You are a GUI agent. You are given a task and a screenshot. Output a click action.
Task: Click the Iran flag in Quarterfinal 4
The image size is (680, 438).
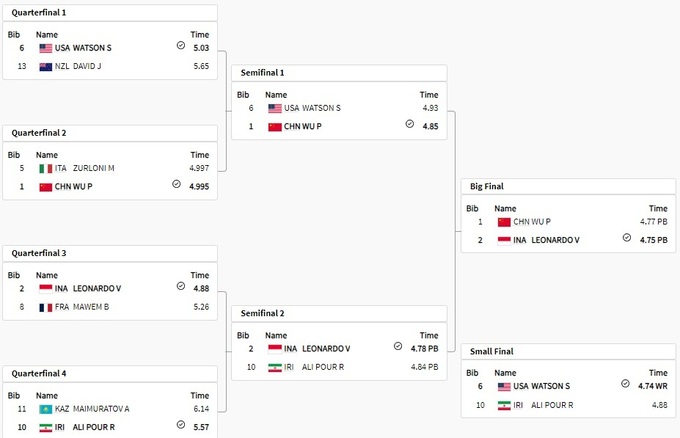pyautogui.click(x=45, y=427)
